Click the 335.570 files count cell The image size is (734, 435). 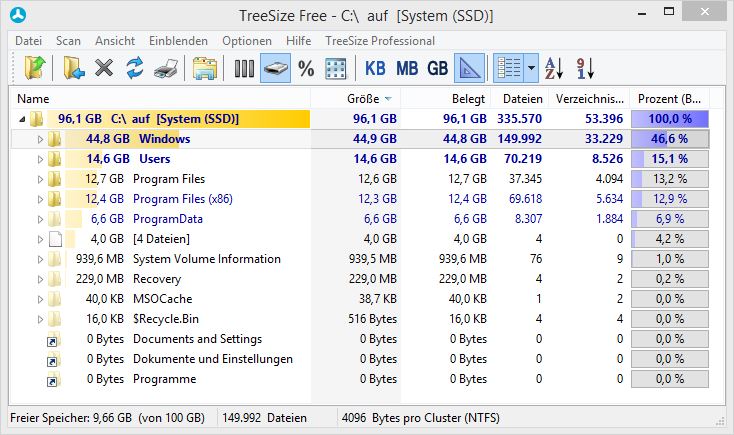click(519, 119)
